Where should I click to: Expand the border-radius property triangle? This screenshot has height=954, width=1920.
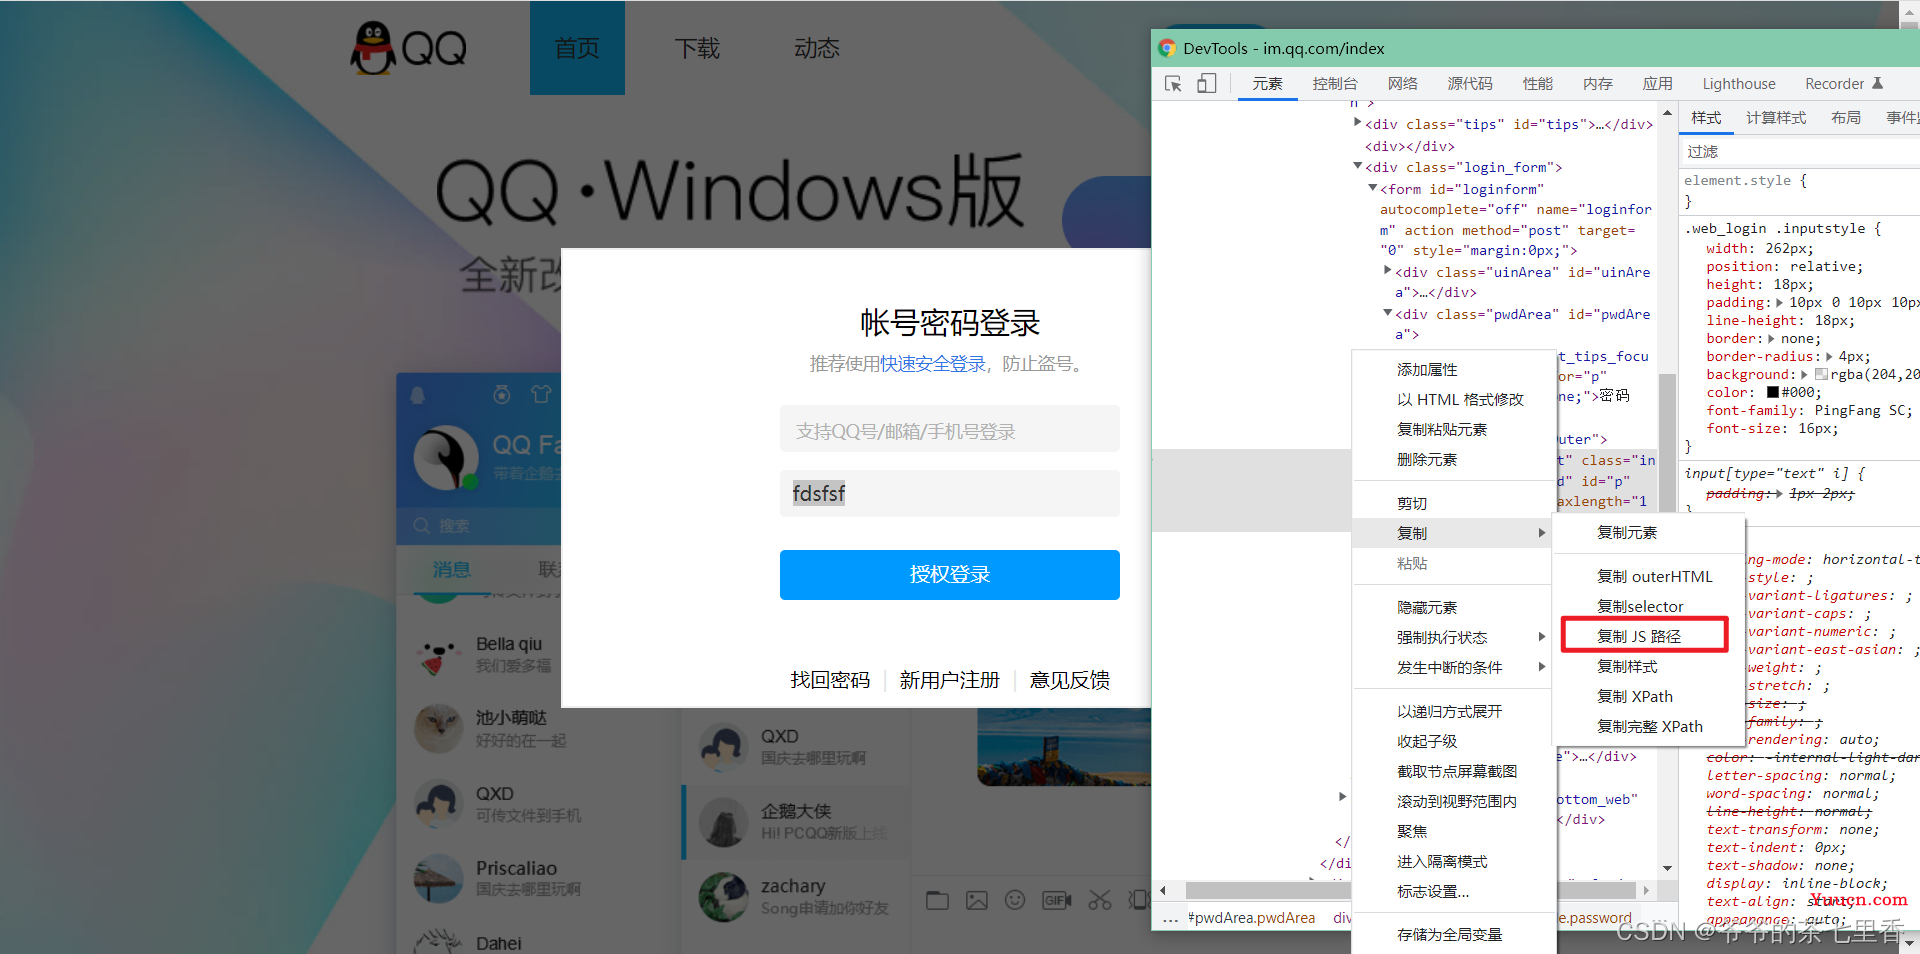click(1829, 357)
